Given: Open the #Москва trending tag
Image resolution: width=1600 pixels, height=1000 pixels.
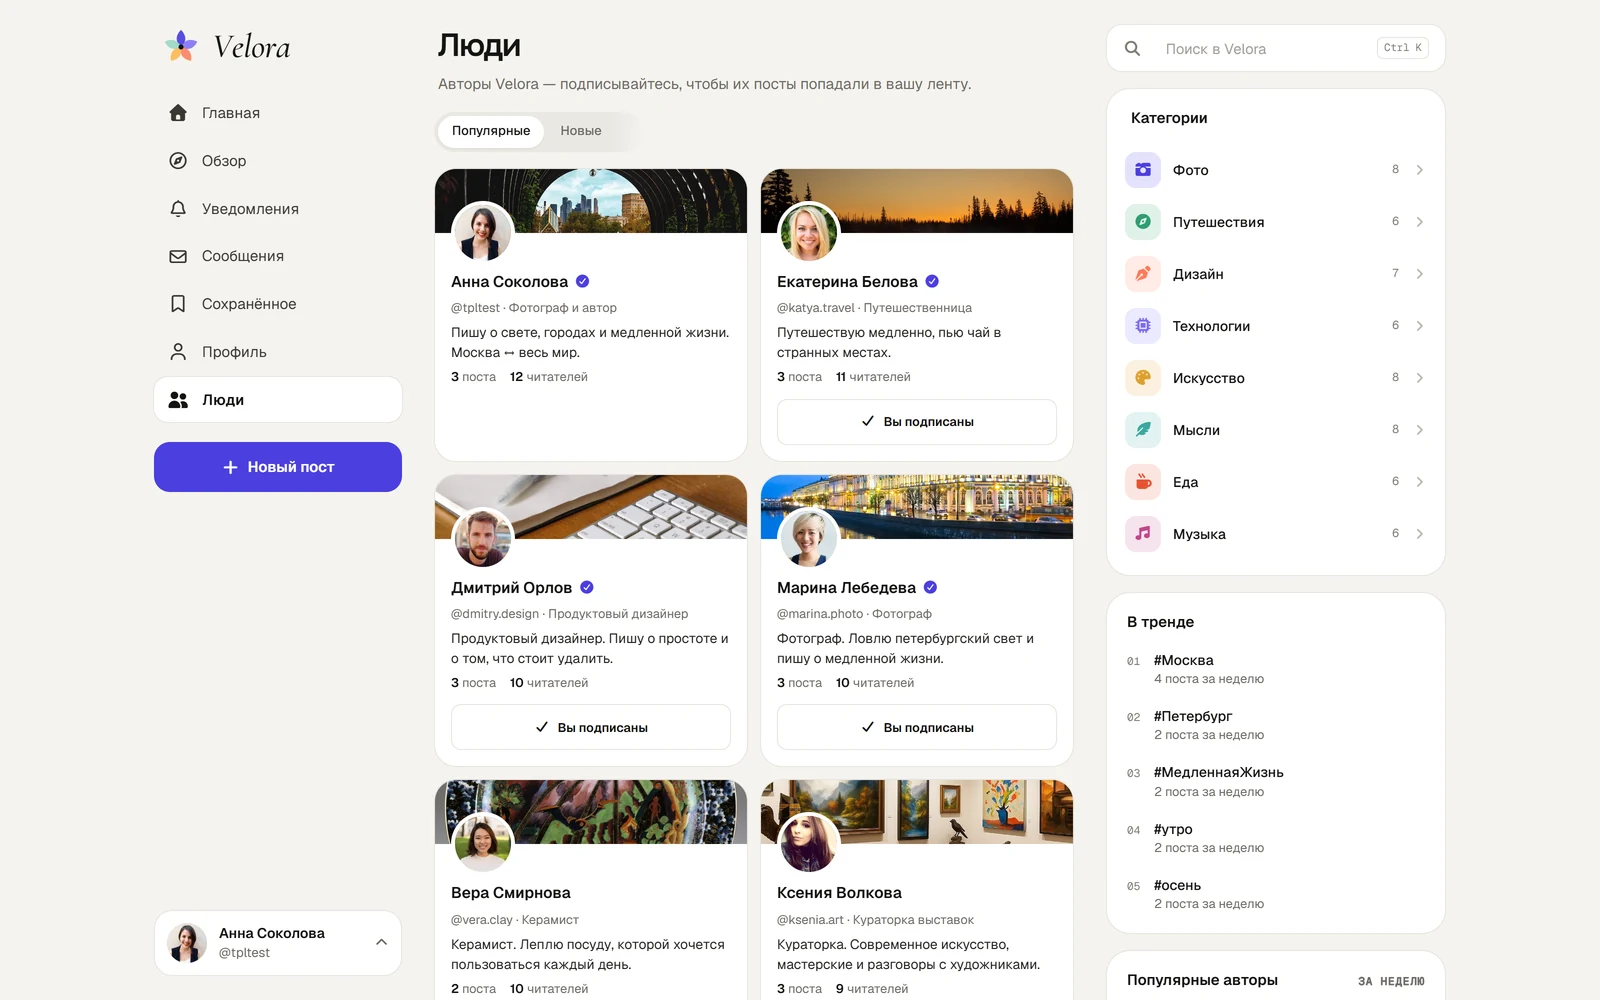Looking at the screenshot, I should click(x=1184, y=660).
